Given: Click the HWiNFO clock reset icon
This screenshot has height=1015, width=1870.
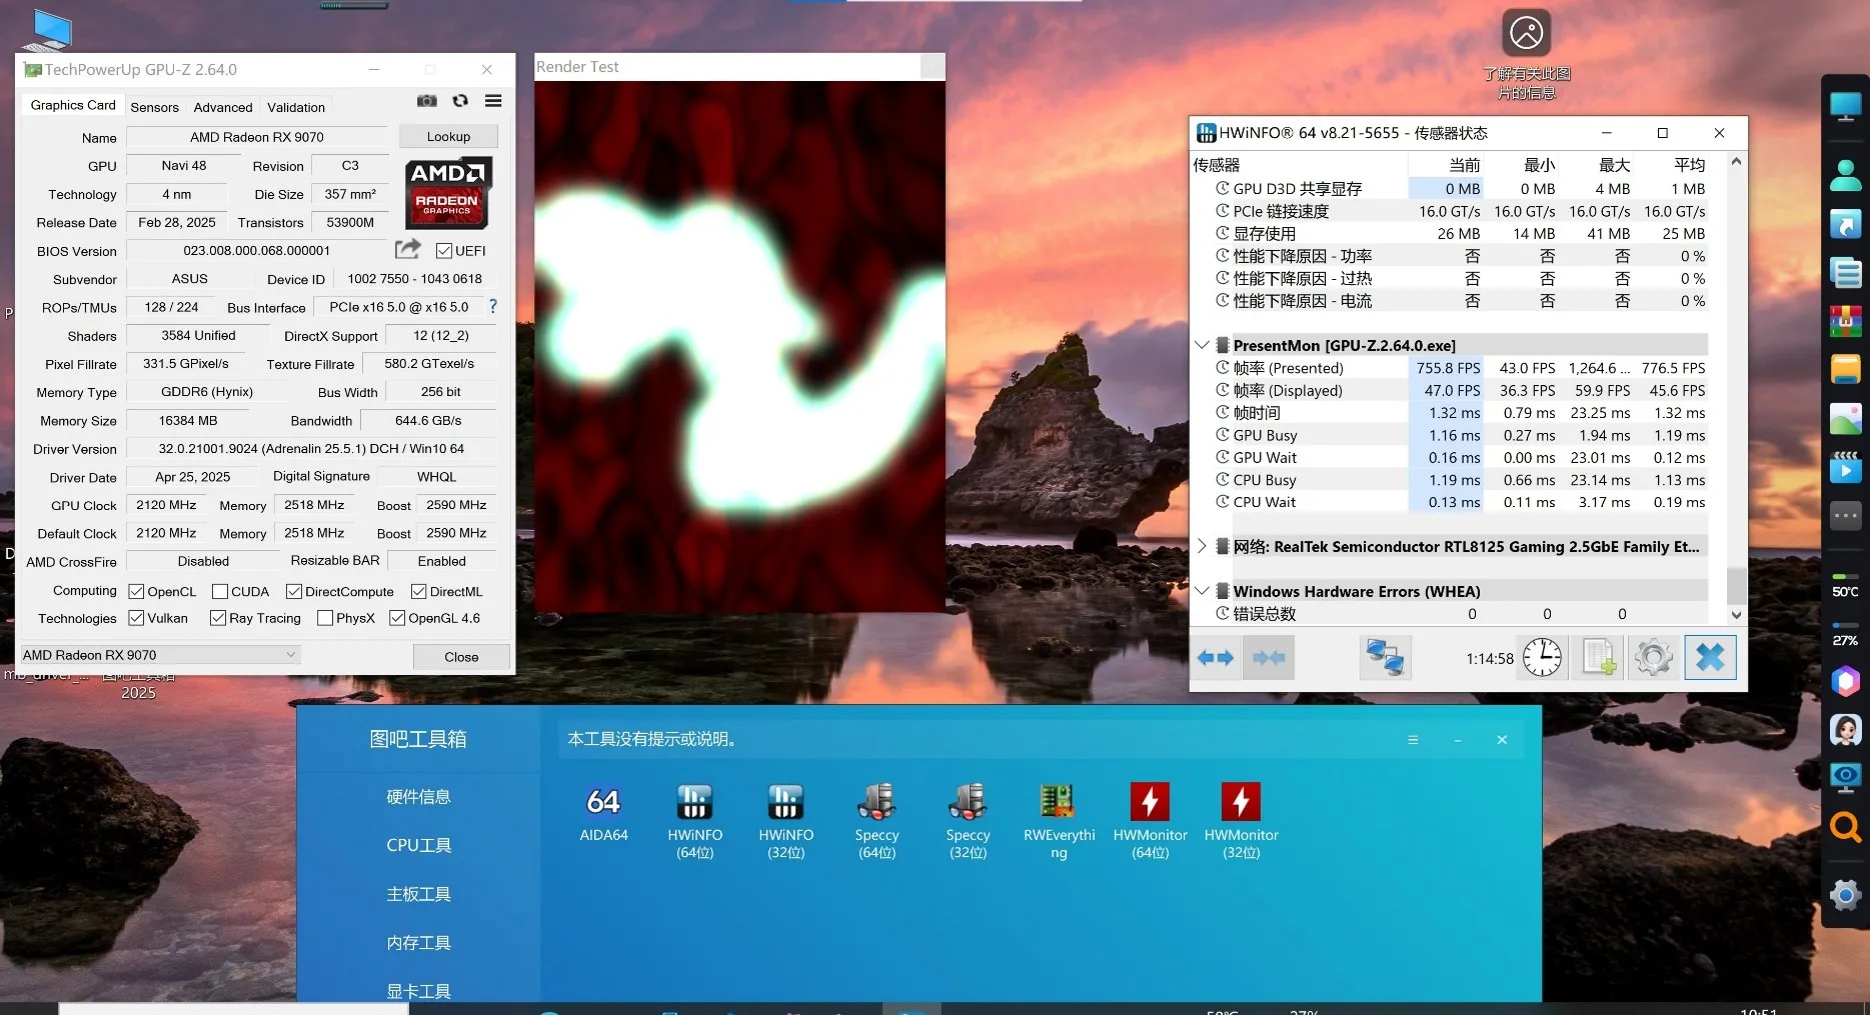Looking at the screenshot, I should 1542,658.
